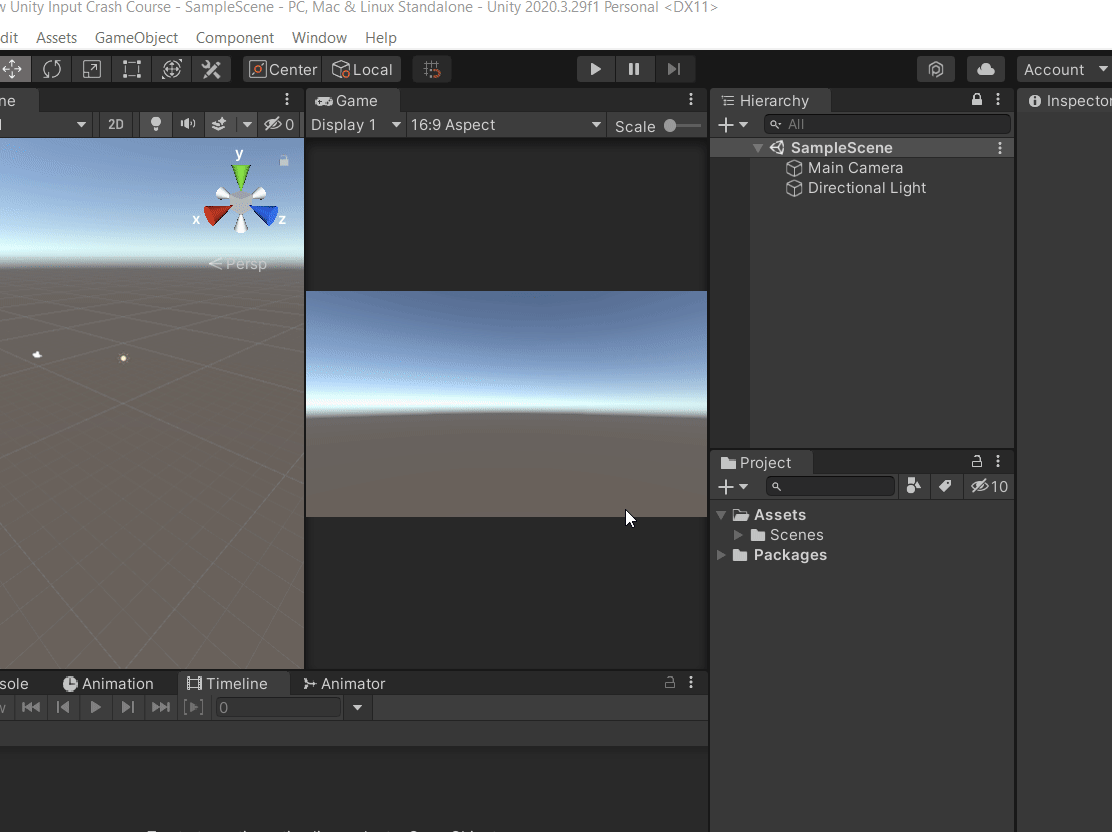Select the Move tool in the toolbar
The image size is (1112, 832).
click(x=14, y=69)
